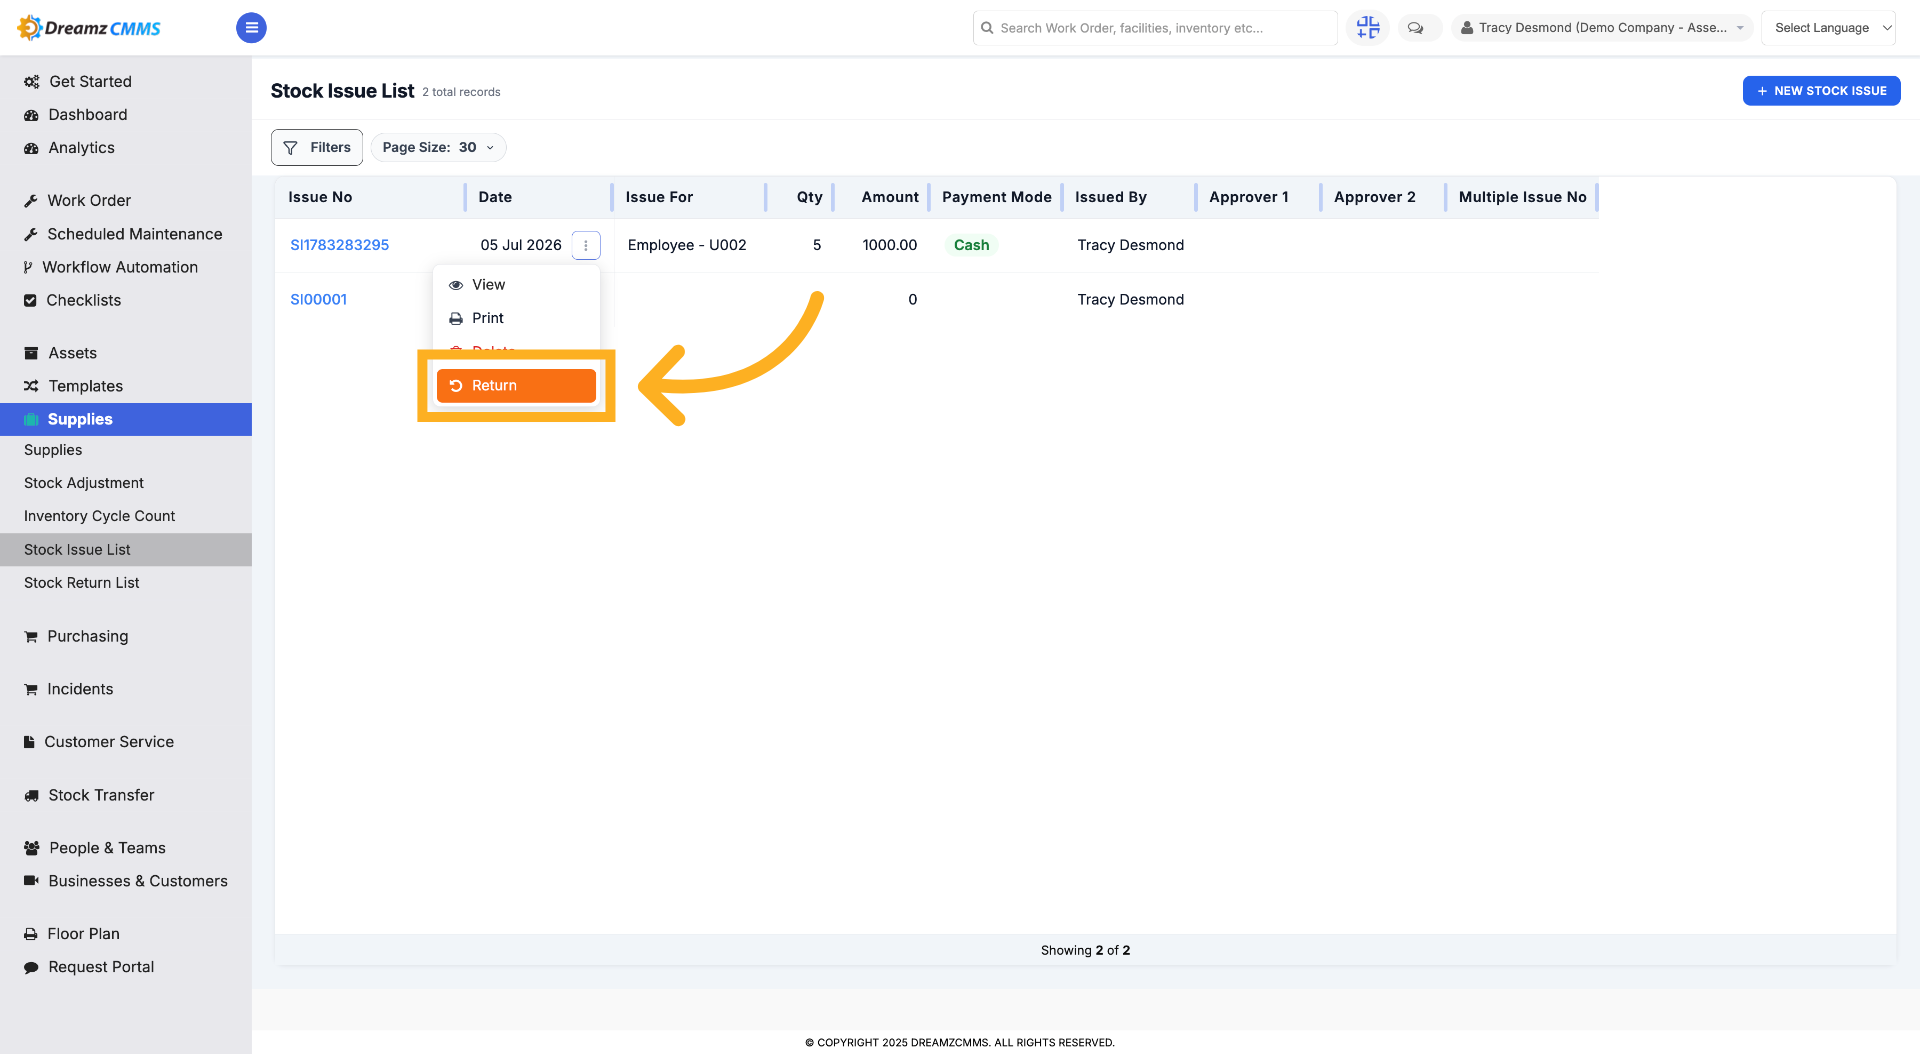The width and height of the screenshot is (1920, 1054).
Task: Click the Floor Plan printer icon
Action: pos(31,934)
